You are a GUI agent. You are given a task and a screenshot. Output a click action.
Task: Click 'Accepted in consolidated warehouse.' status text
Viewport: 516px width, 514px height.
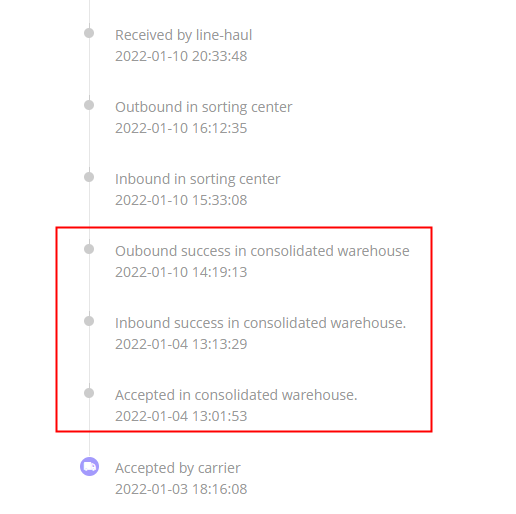(236, 395)
